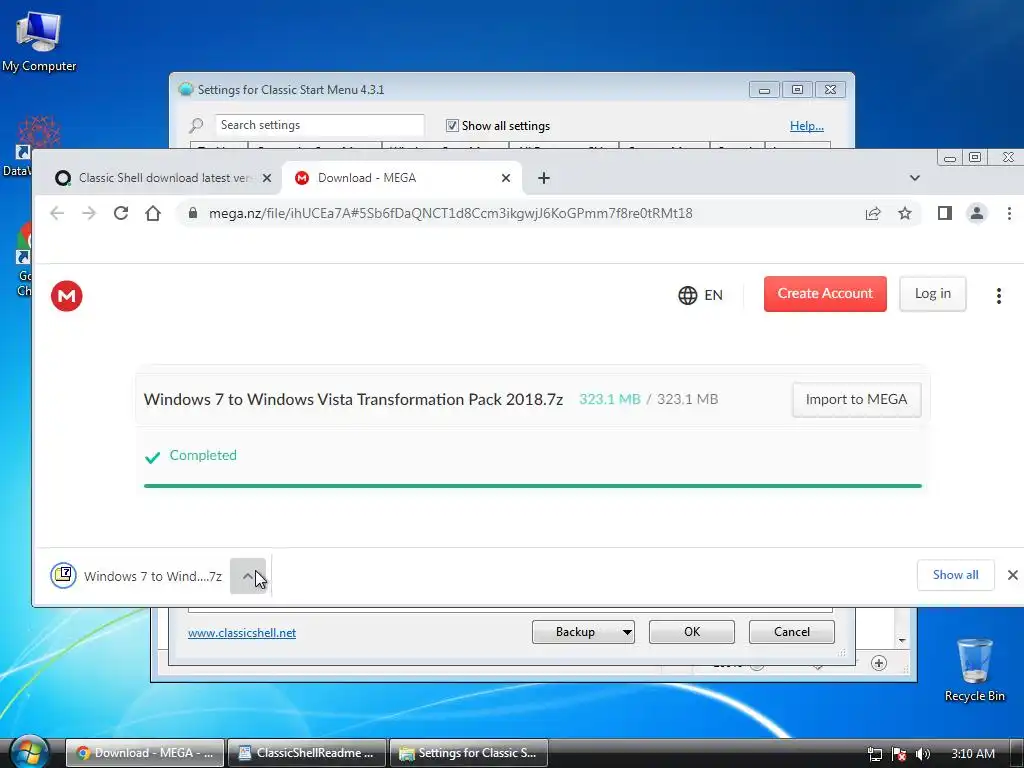Open the Help... link in settings
The image size is (1024, 768).
pyautogui.click(x=807, y=126)
